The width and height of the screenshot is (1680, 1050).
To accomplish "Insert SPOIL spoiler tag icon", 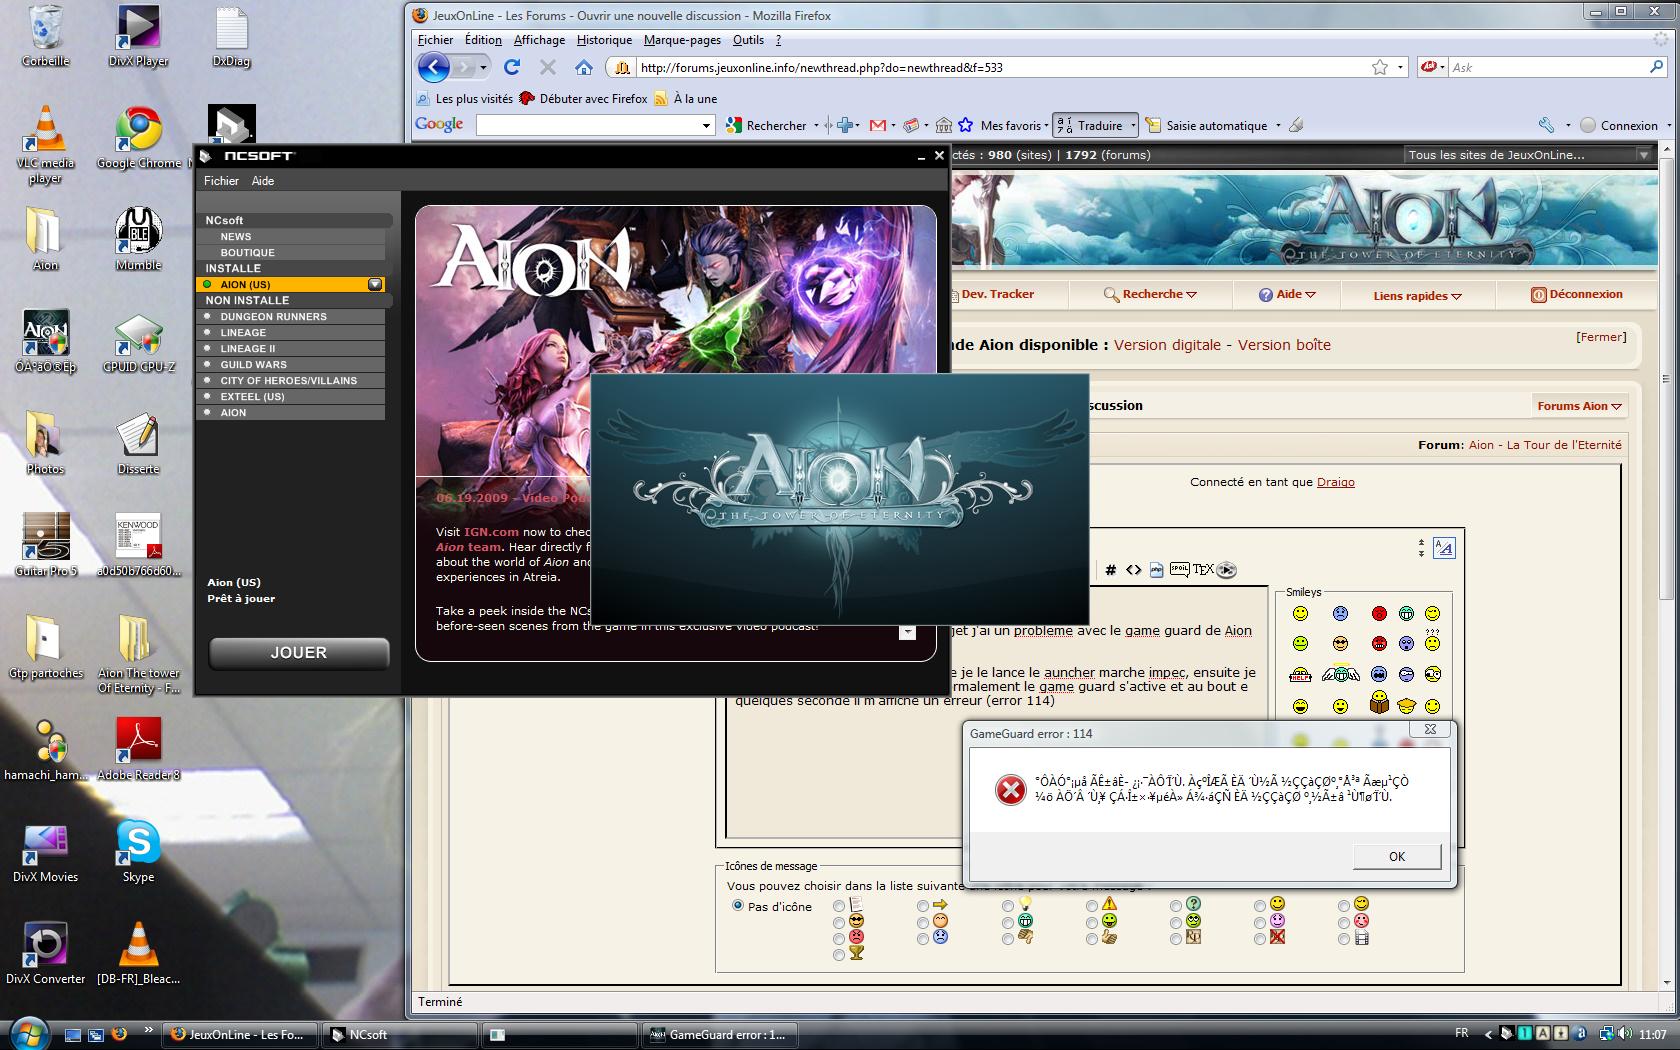I will 1180,570.
